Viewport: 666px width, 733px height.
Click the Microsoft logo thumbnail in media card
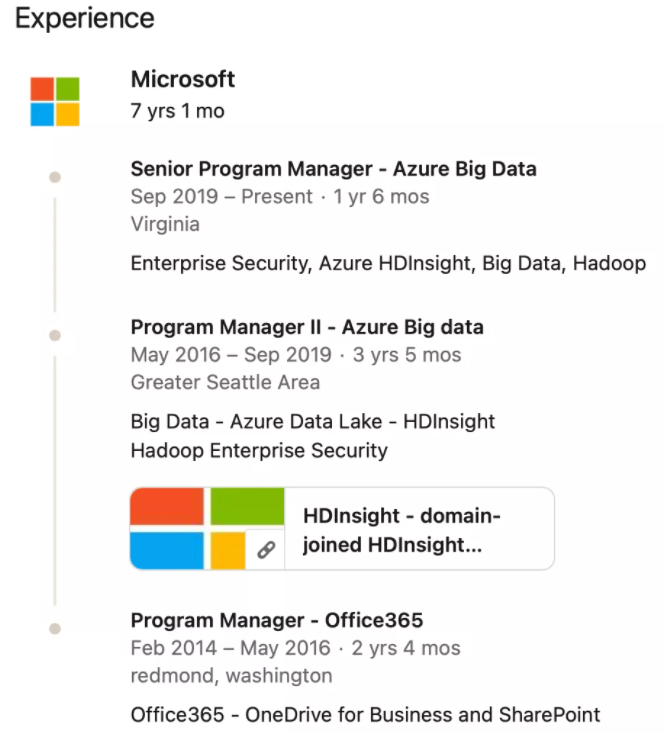click(207, 528)
